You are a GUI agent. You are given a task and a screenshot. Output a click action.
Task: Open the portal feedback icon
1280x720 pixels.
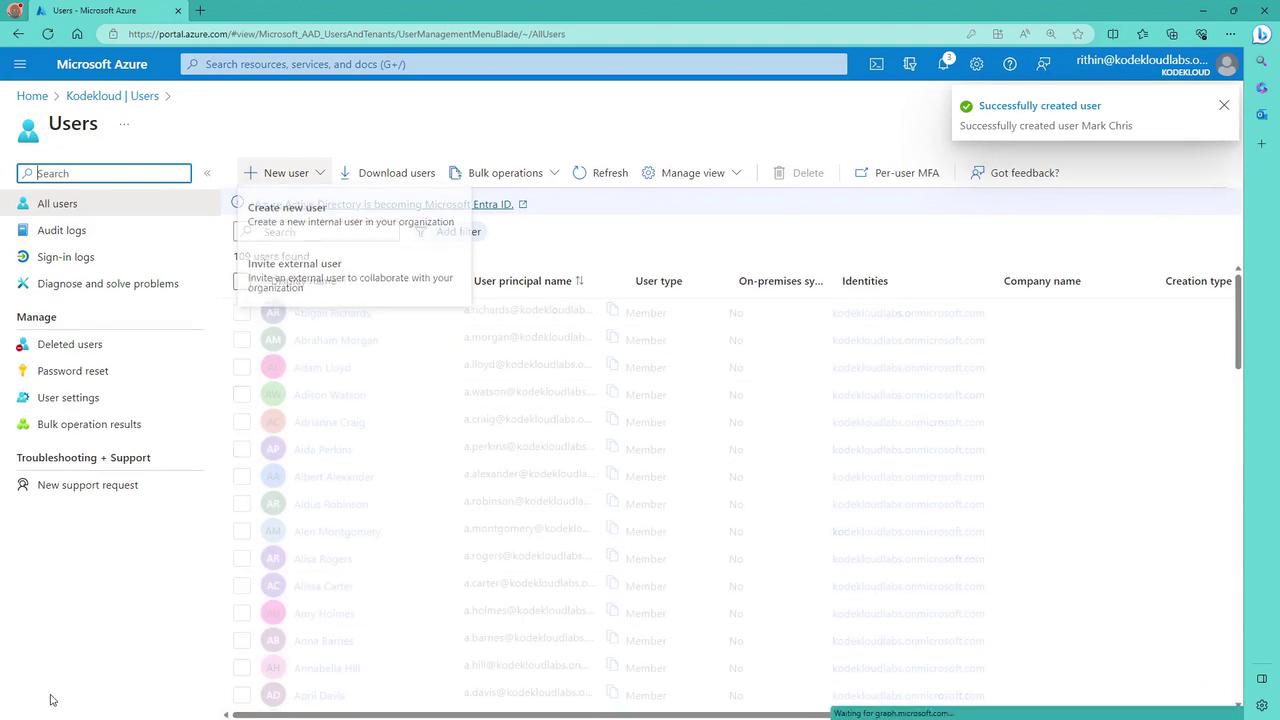click(x=1043, y=64)
